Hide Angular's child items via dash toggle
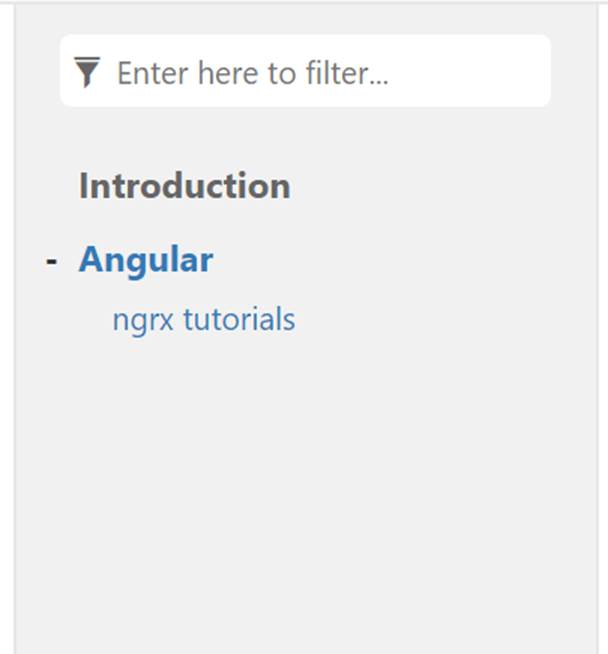608x654 pixels. (52, 261)
